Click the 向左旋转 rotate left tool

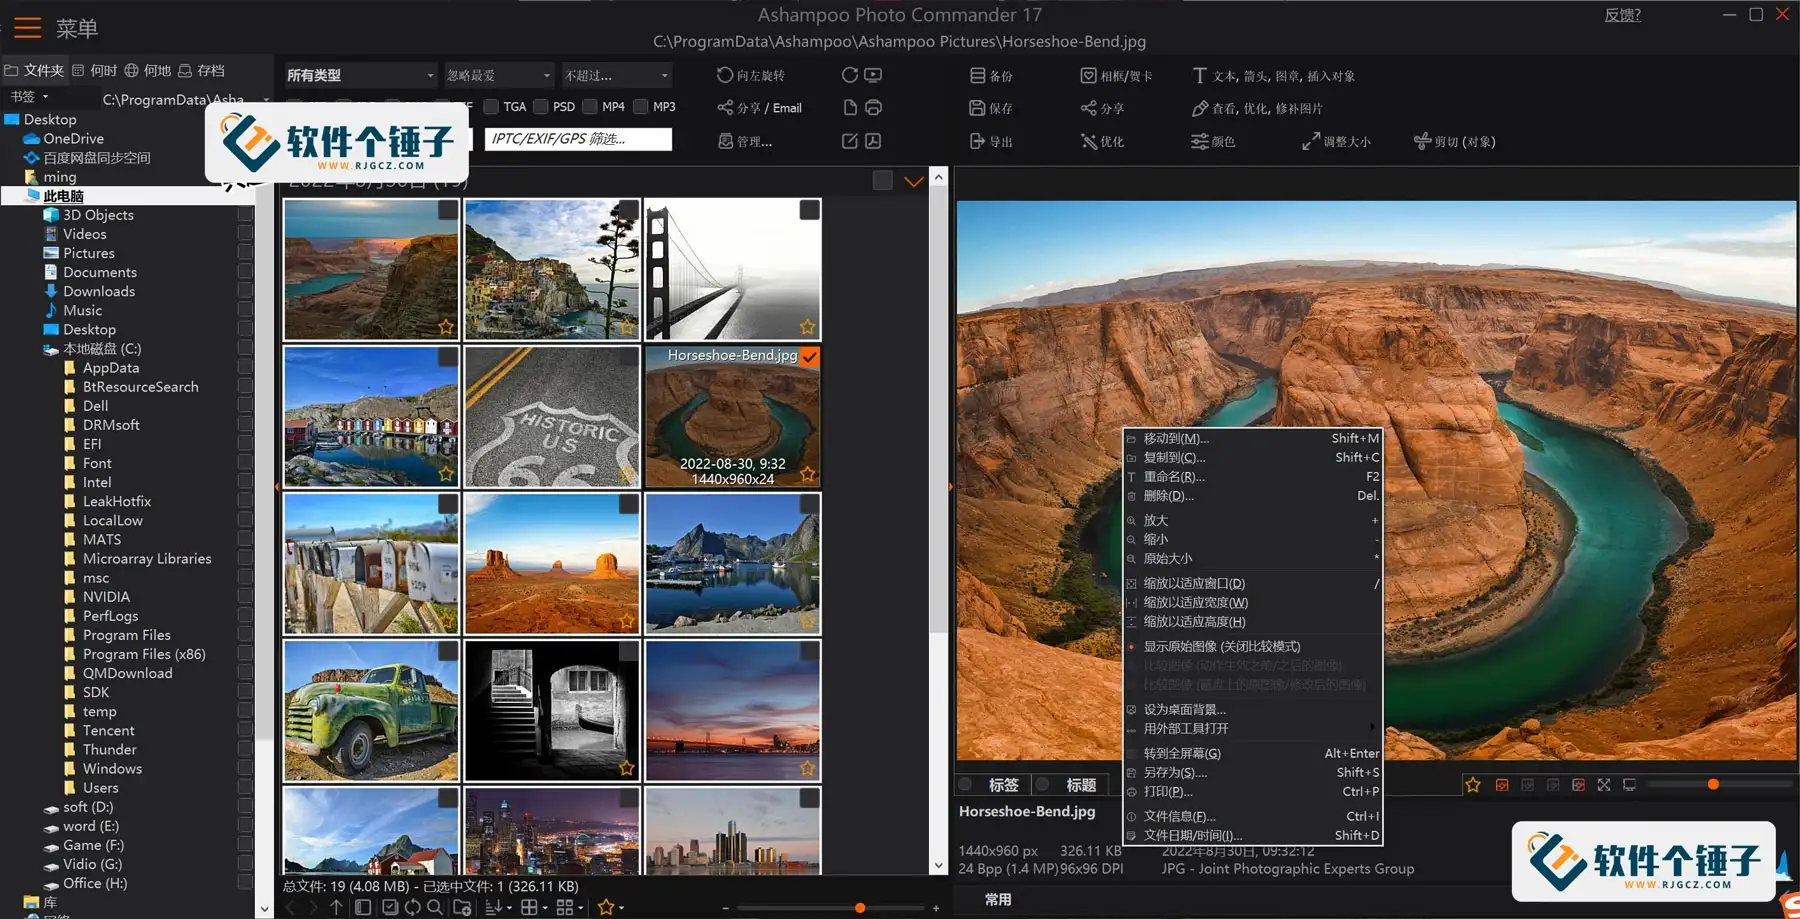tap(751, 75)
